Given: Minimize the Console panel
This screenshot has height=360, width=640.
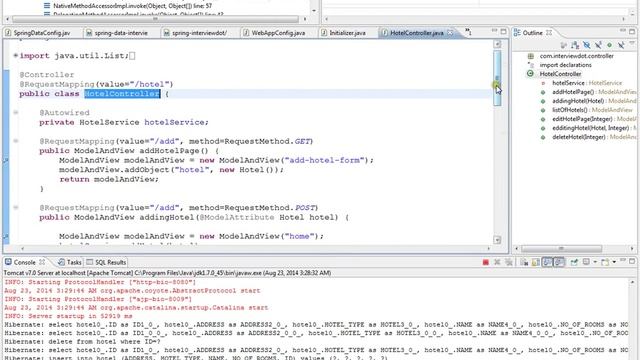Looking at the screenshot, I should [622, 260].
